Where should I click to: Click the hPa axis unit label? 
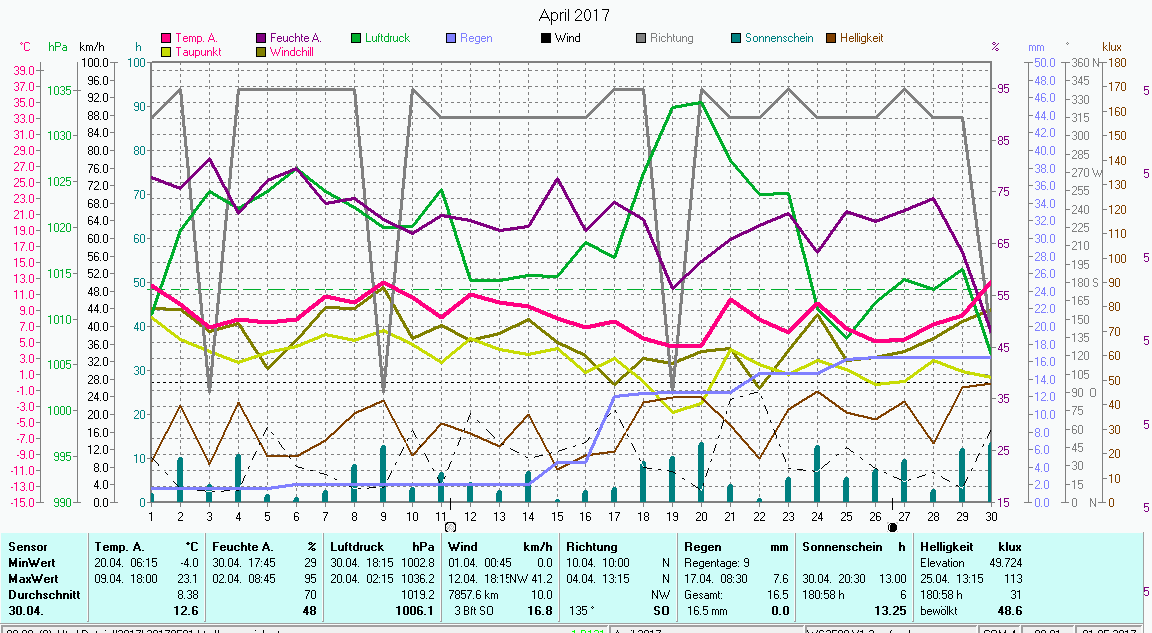[58, 47]
